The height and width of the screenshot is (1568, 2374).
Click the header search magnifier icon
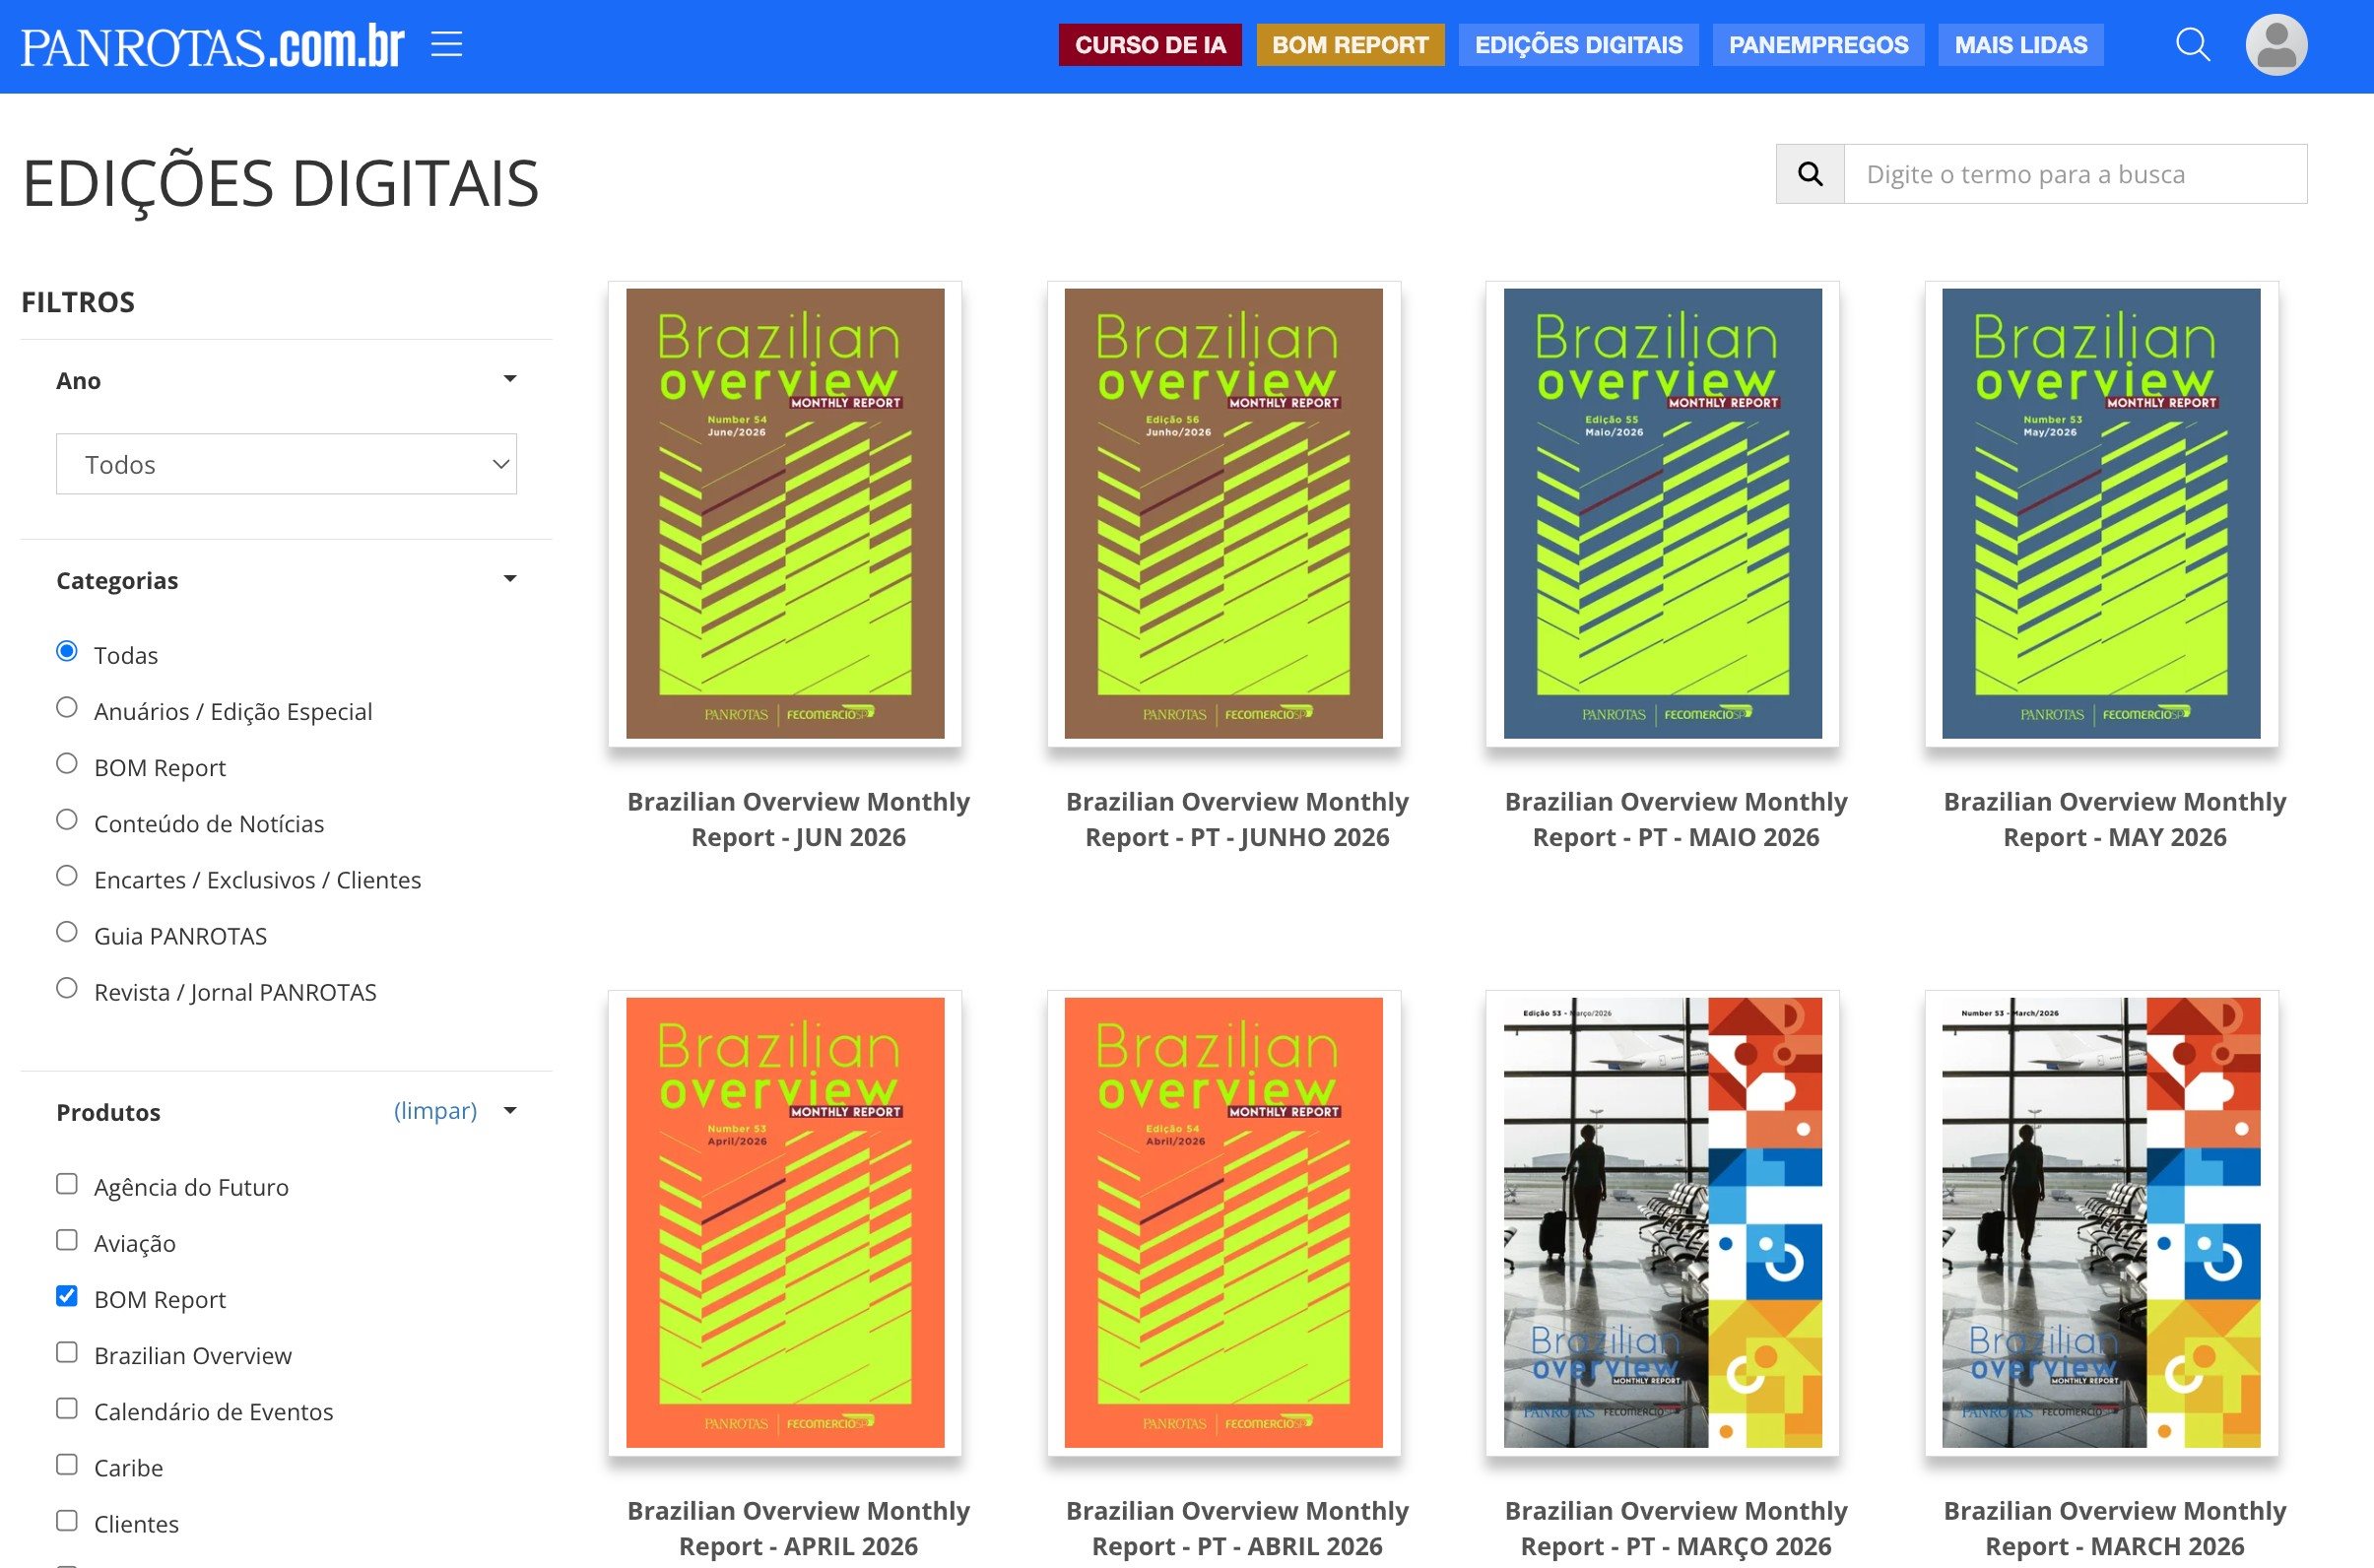pyautogui.click(x=2192, y=45)
